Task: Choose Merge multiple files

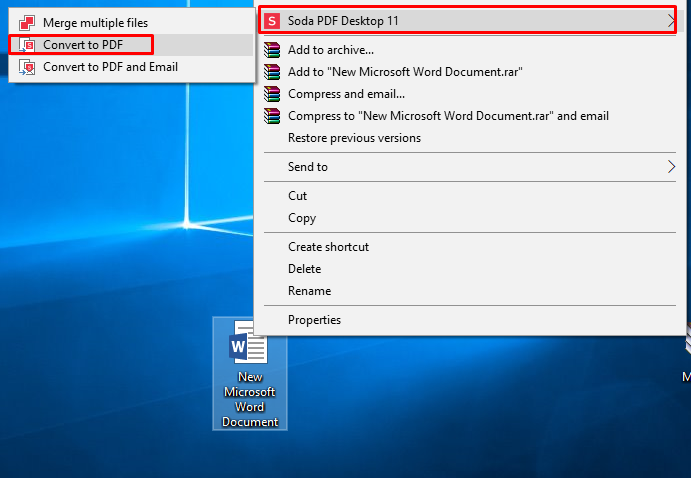Action: tap(131, 23)
